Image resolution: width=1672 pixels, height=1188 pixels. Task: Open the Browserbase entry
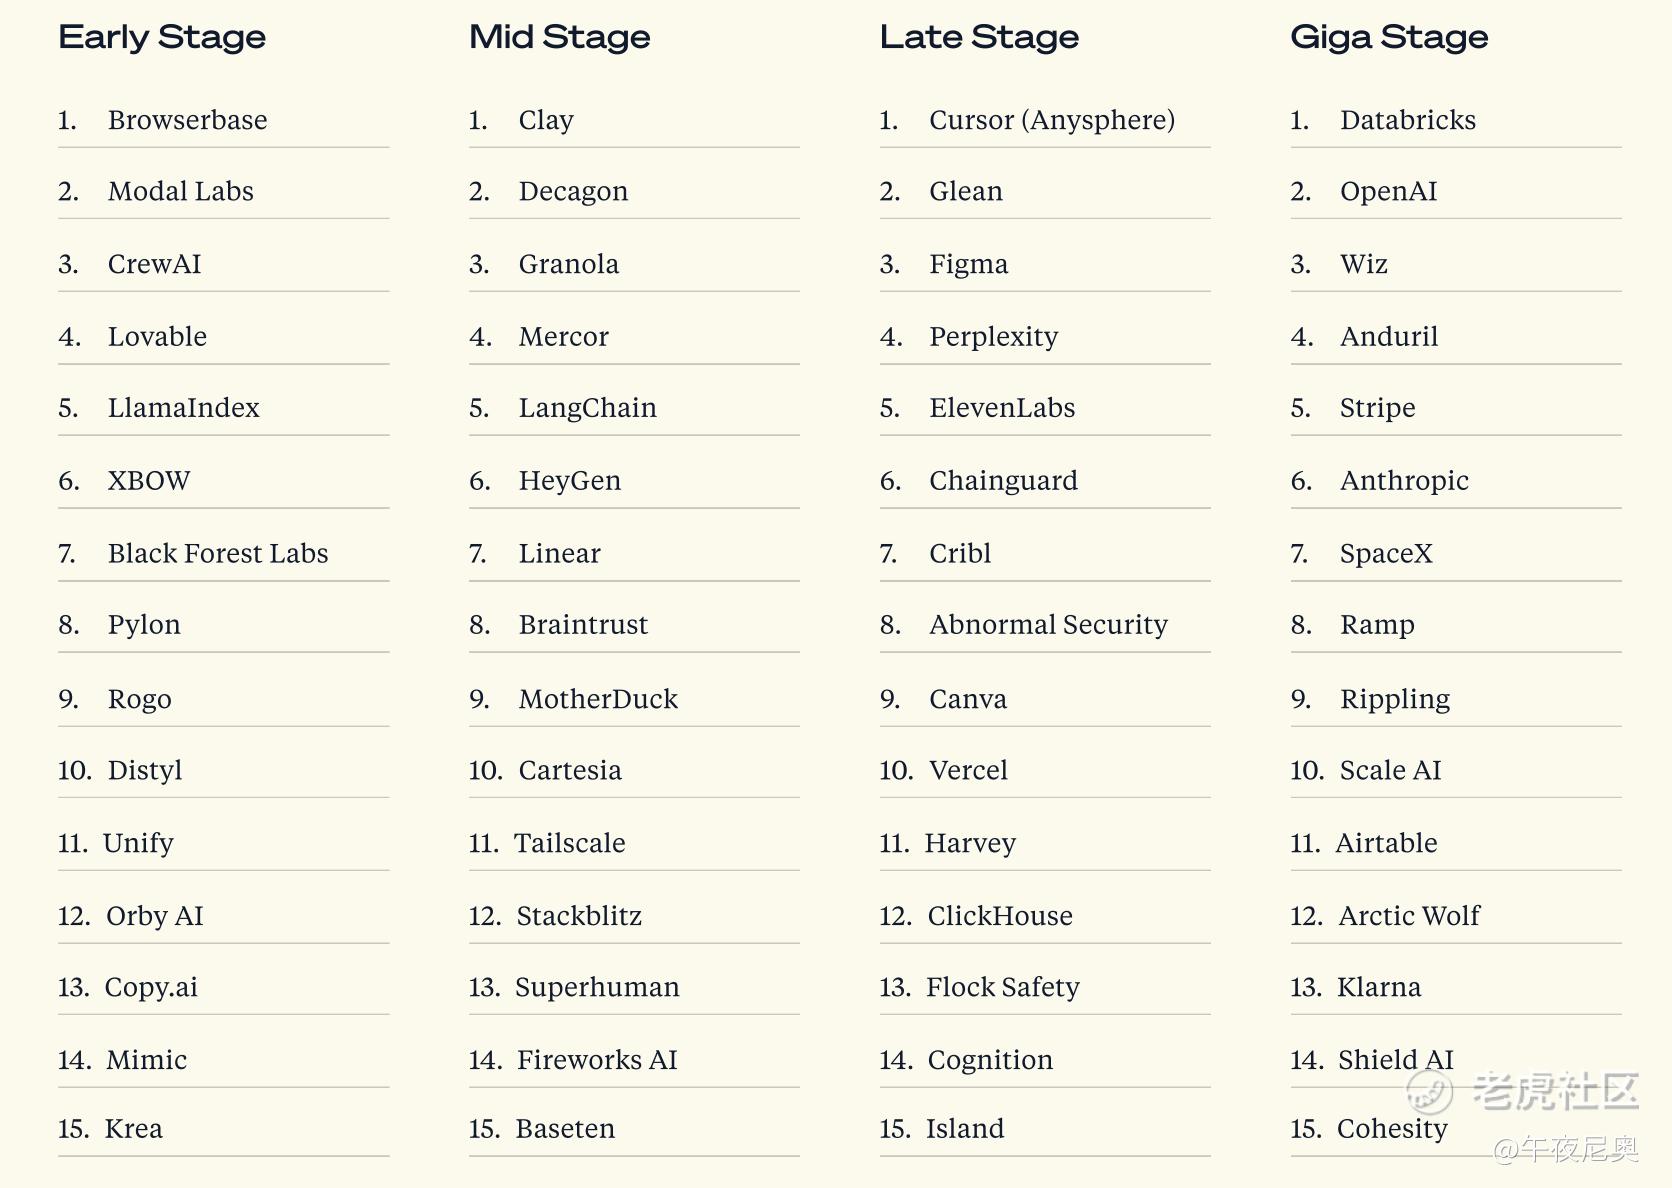187,120
